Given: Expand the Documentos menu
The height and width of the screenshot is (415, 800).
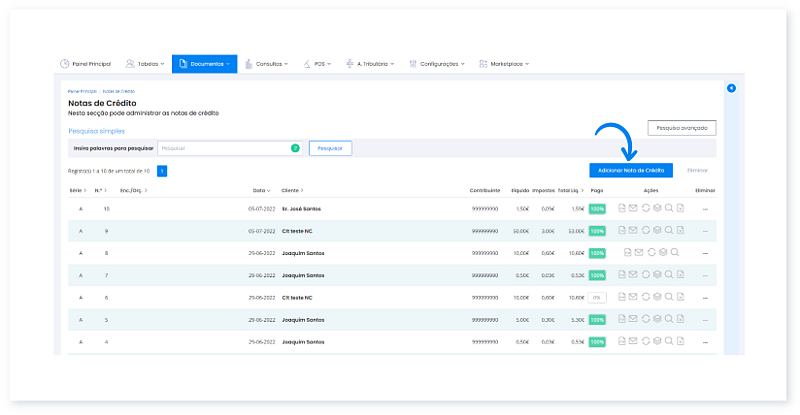Looking at the screenshot, I should [204, 64].
